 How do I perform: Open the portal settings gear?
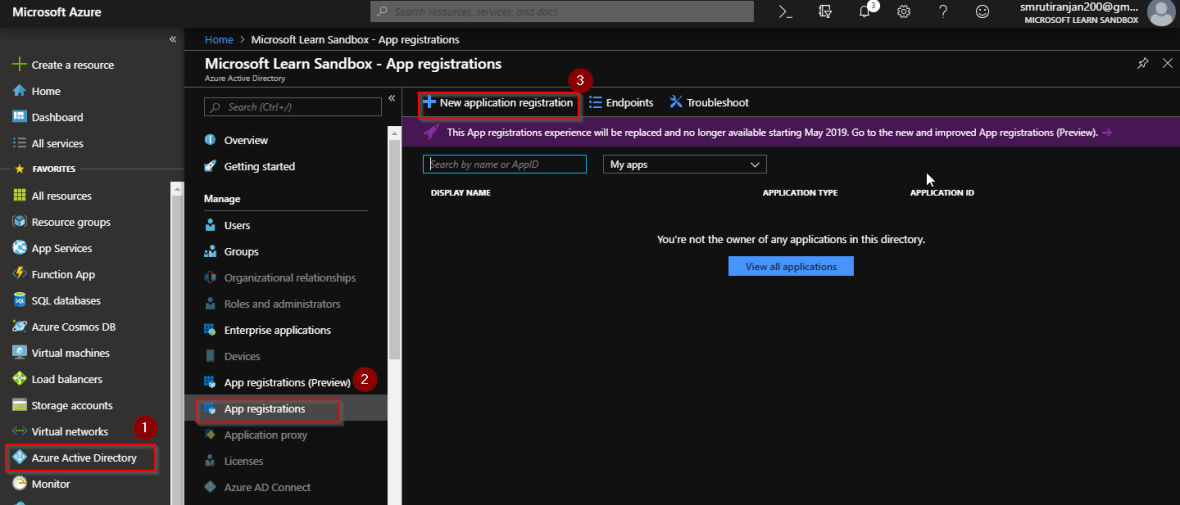pos(904,11)
